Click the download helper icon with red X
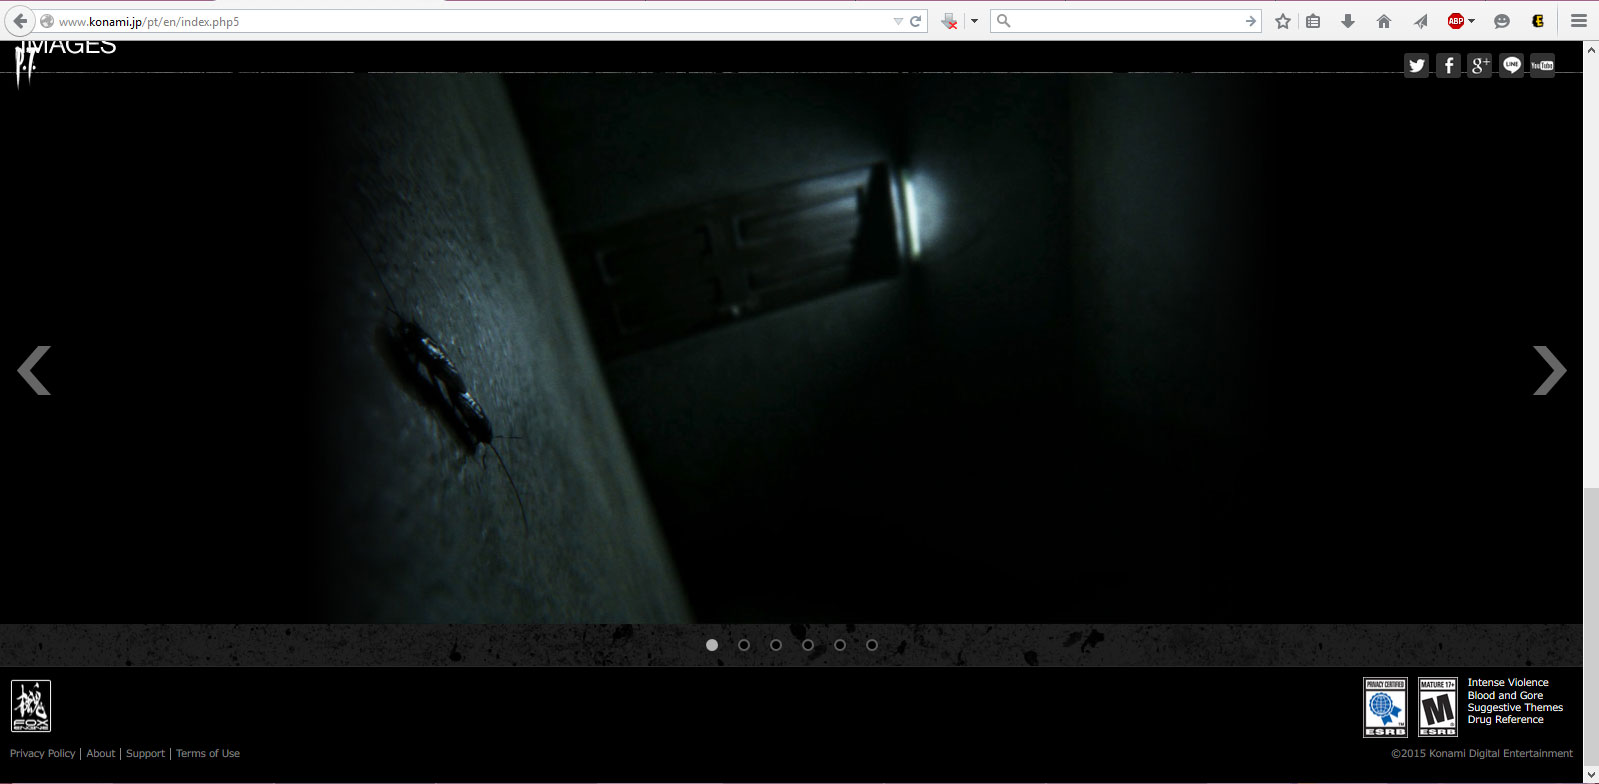Screen dimensions: 1599x784 (950, 21)
